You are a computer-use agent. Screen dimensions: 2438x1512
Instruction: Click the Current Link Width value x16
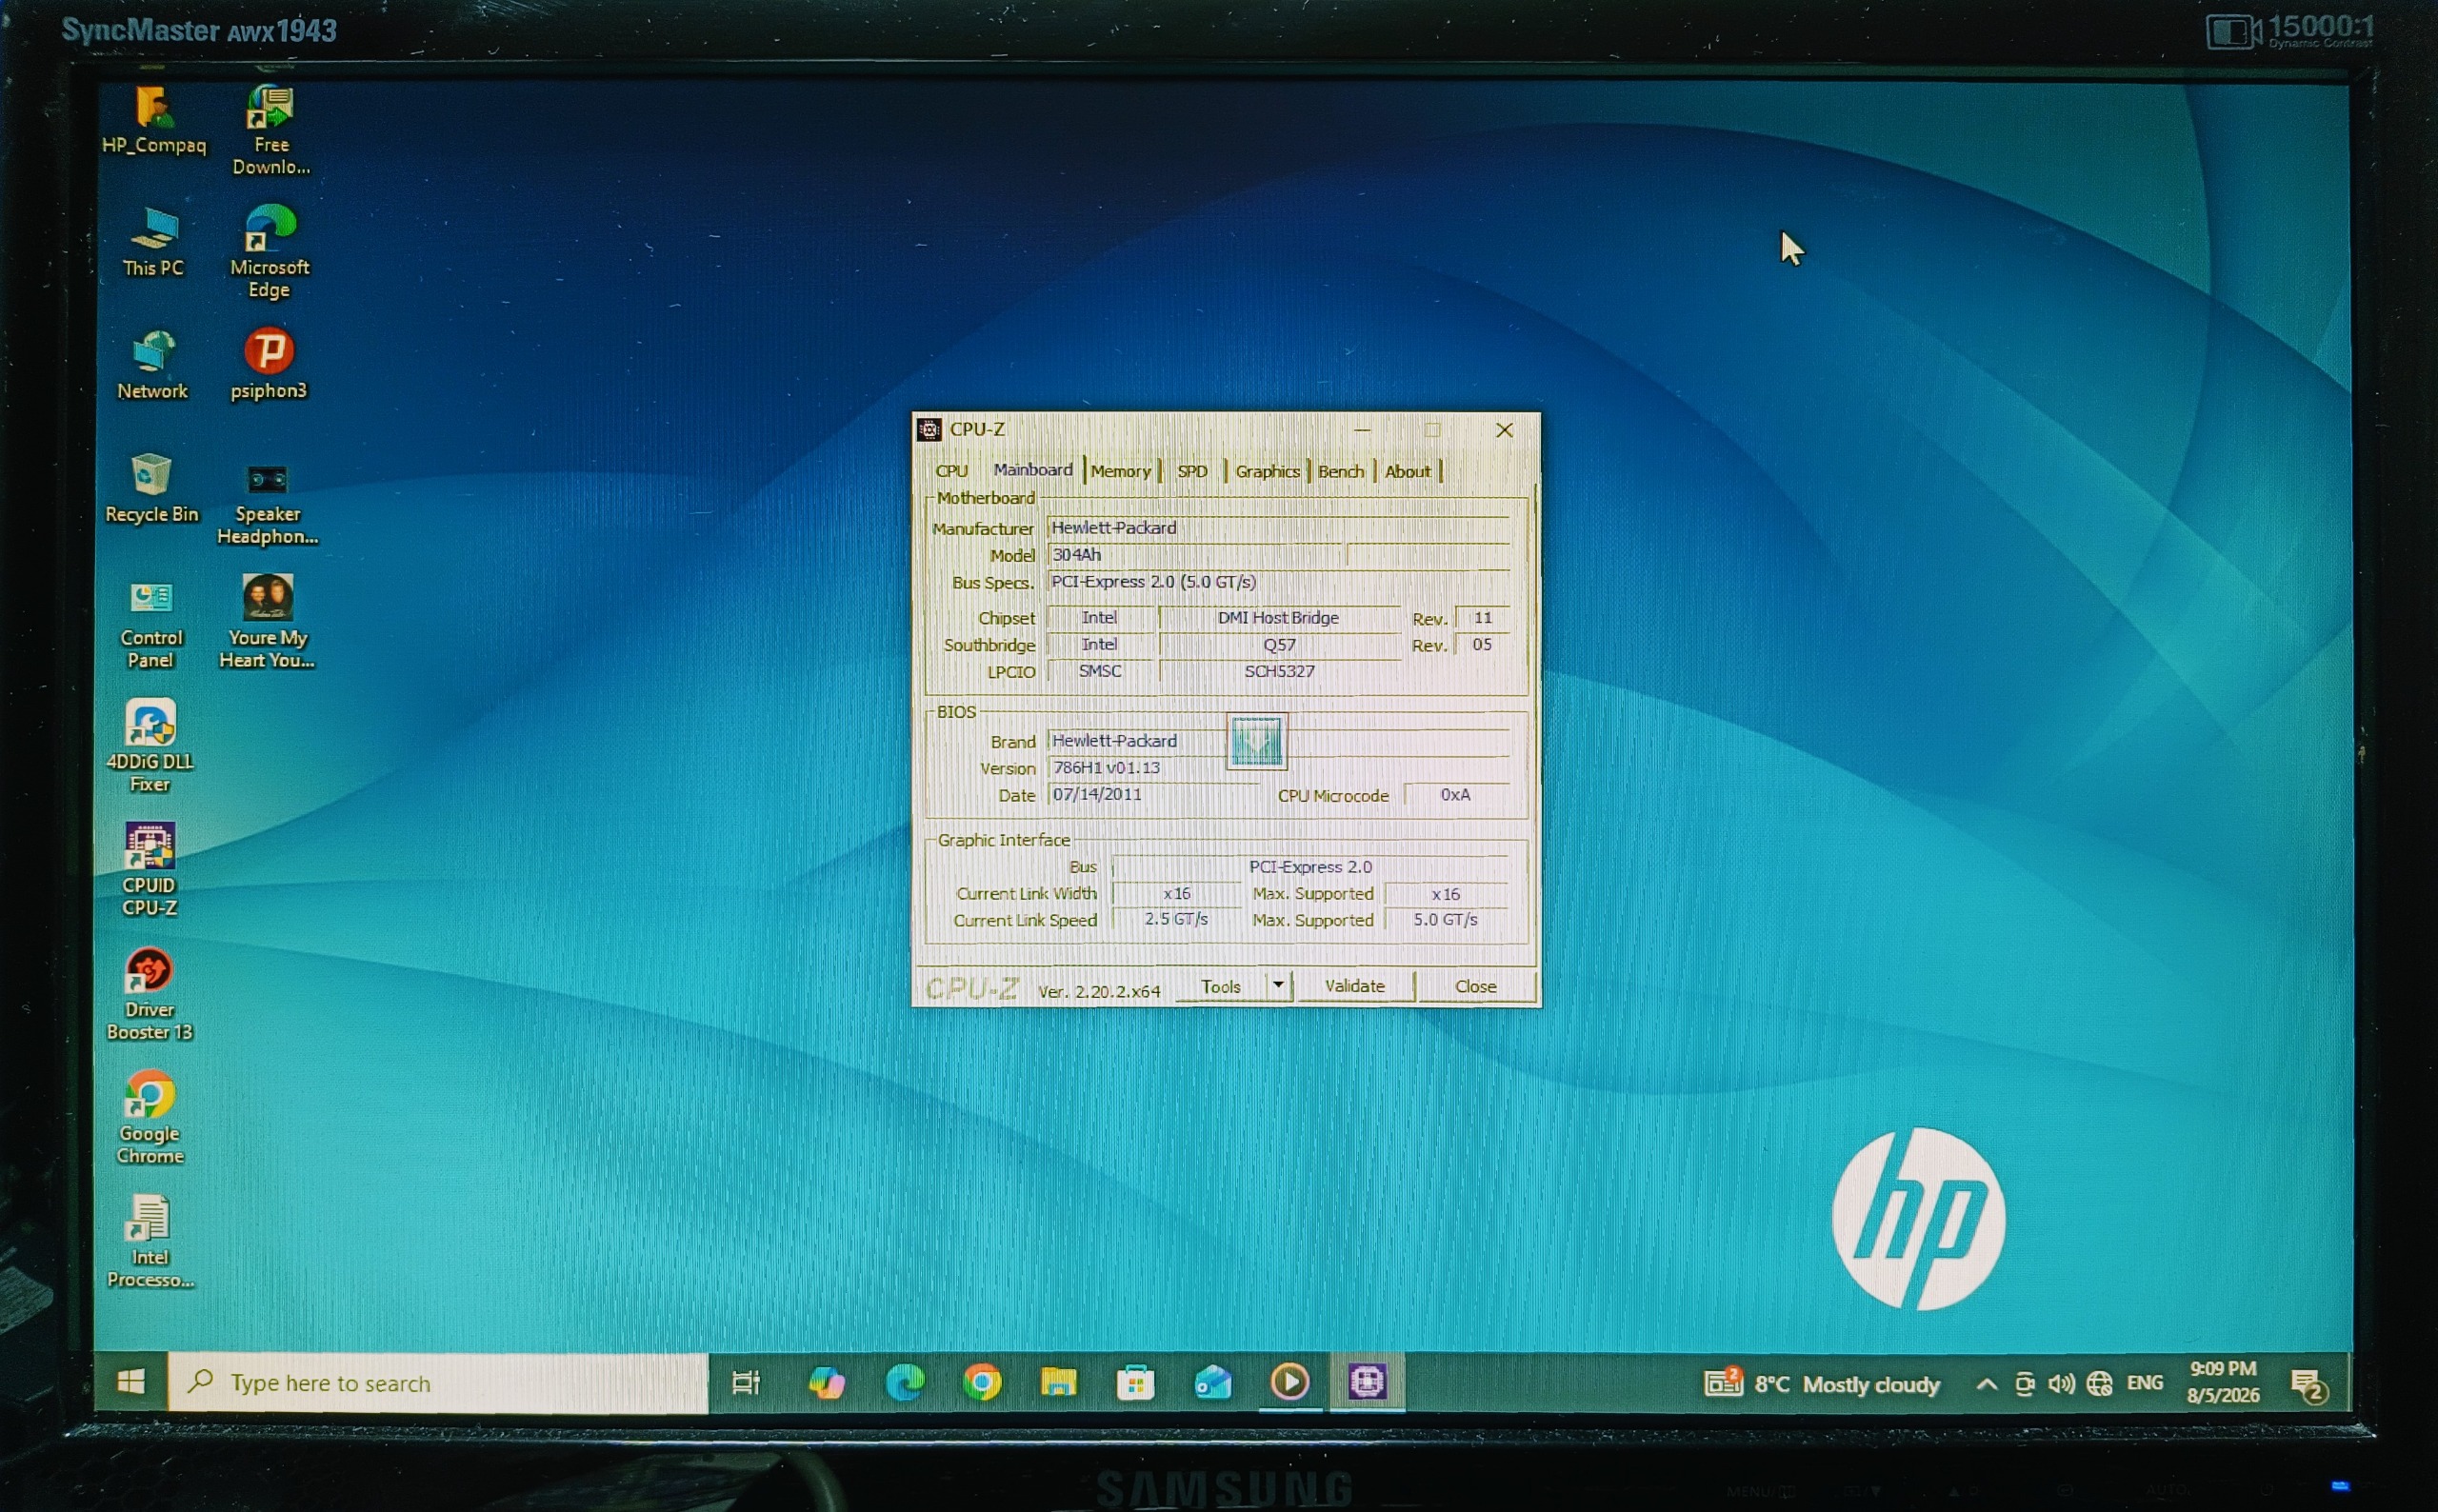click(x=1176, y=892)
